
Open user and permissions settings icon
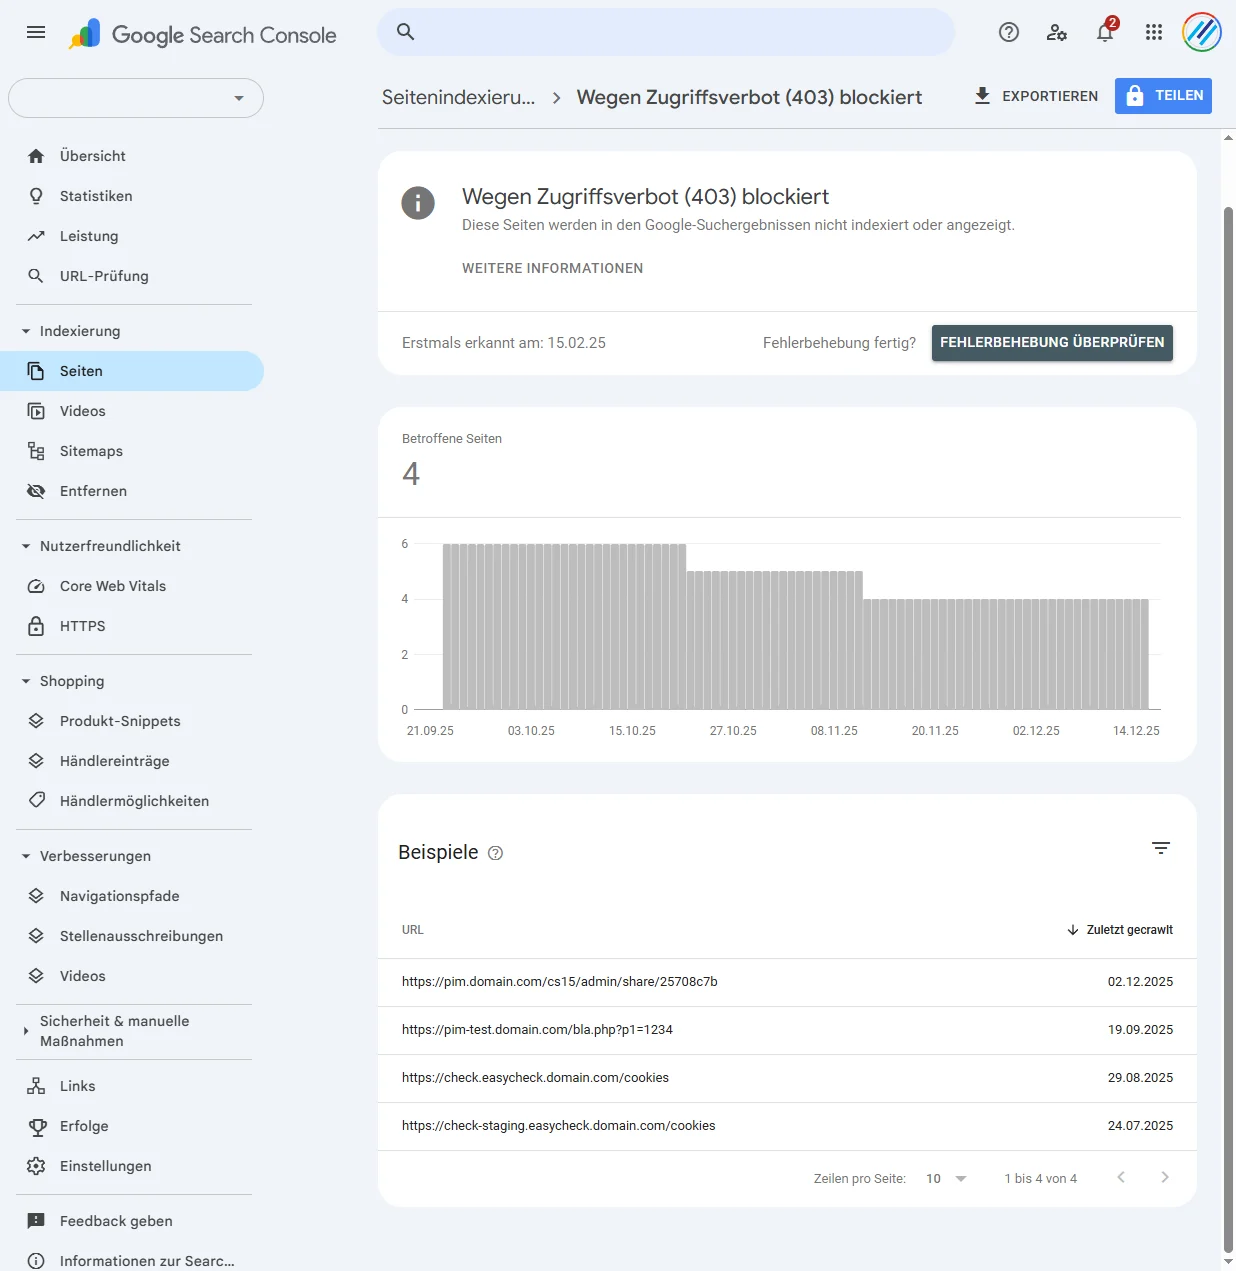[1057, 32]
